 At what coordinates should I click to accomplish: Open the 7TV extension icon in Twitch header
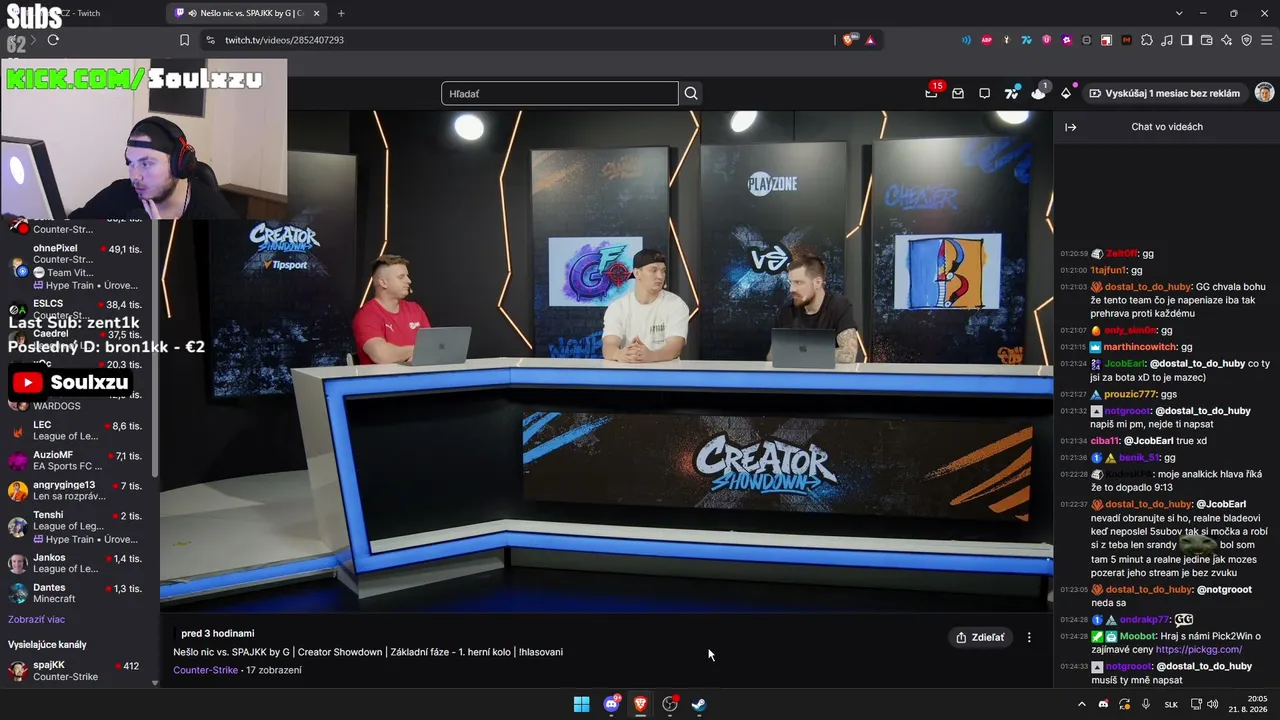click(1012, 93)
